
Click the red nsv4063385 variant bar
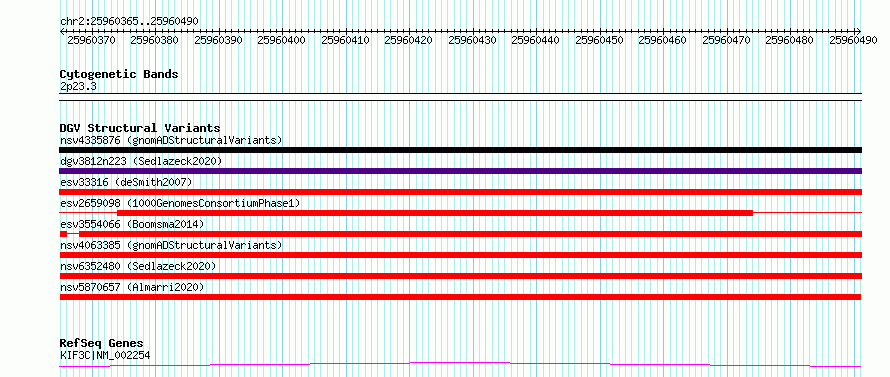coord(460,255)
